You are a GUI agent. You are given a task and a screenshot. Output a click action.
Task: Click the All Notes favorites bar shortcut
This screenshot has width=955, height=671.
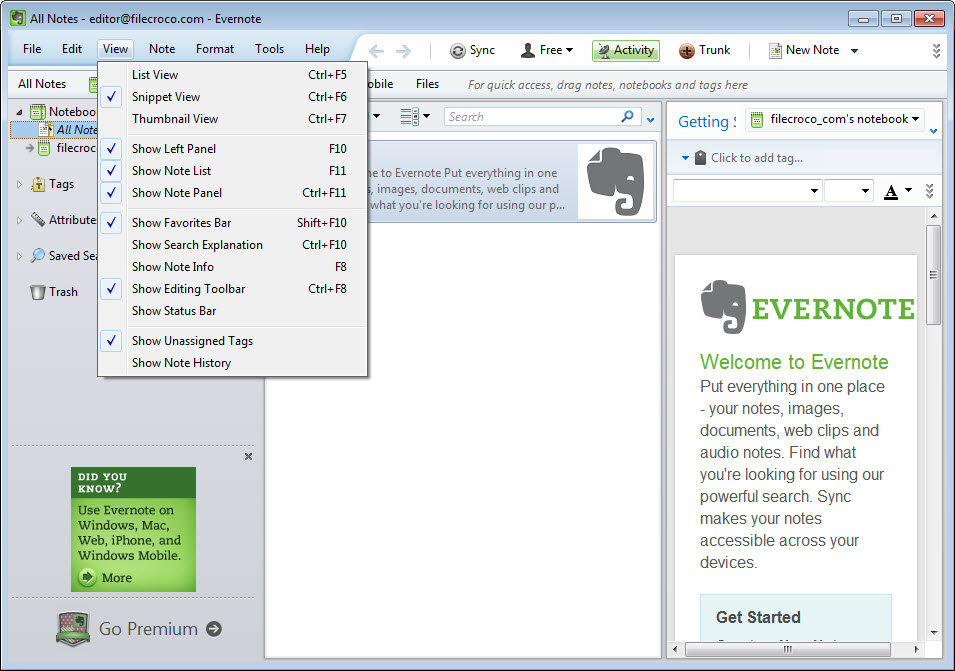42,84
